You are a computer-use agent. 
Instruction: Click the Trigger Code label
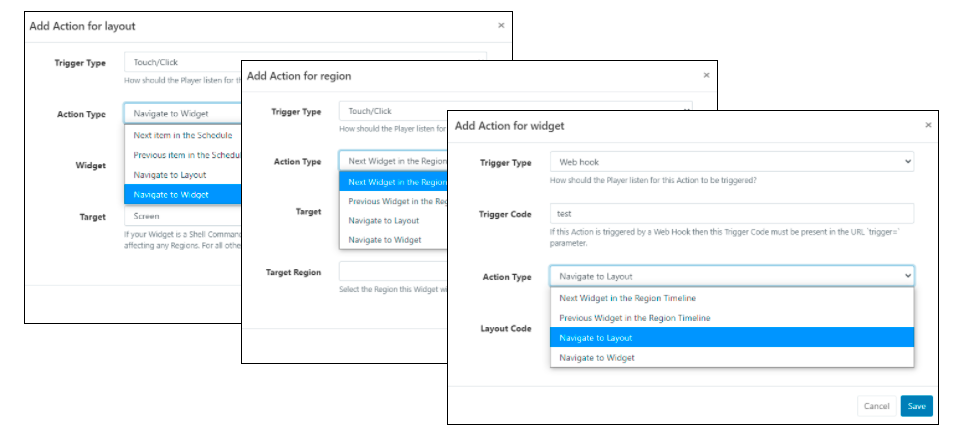point(506,214)
